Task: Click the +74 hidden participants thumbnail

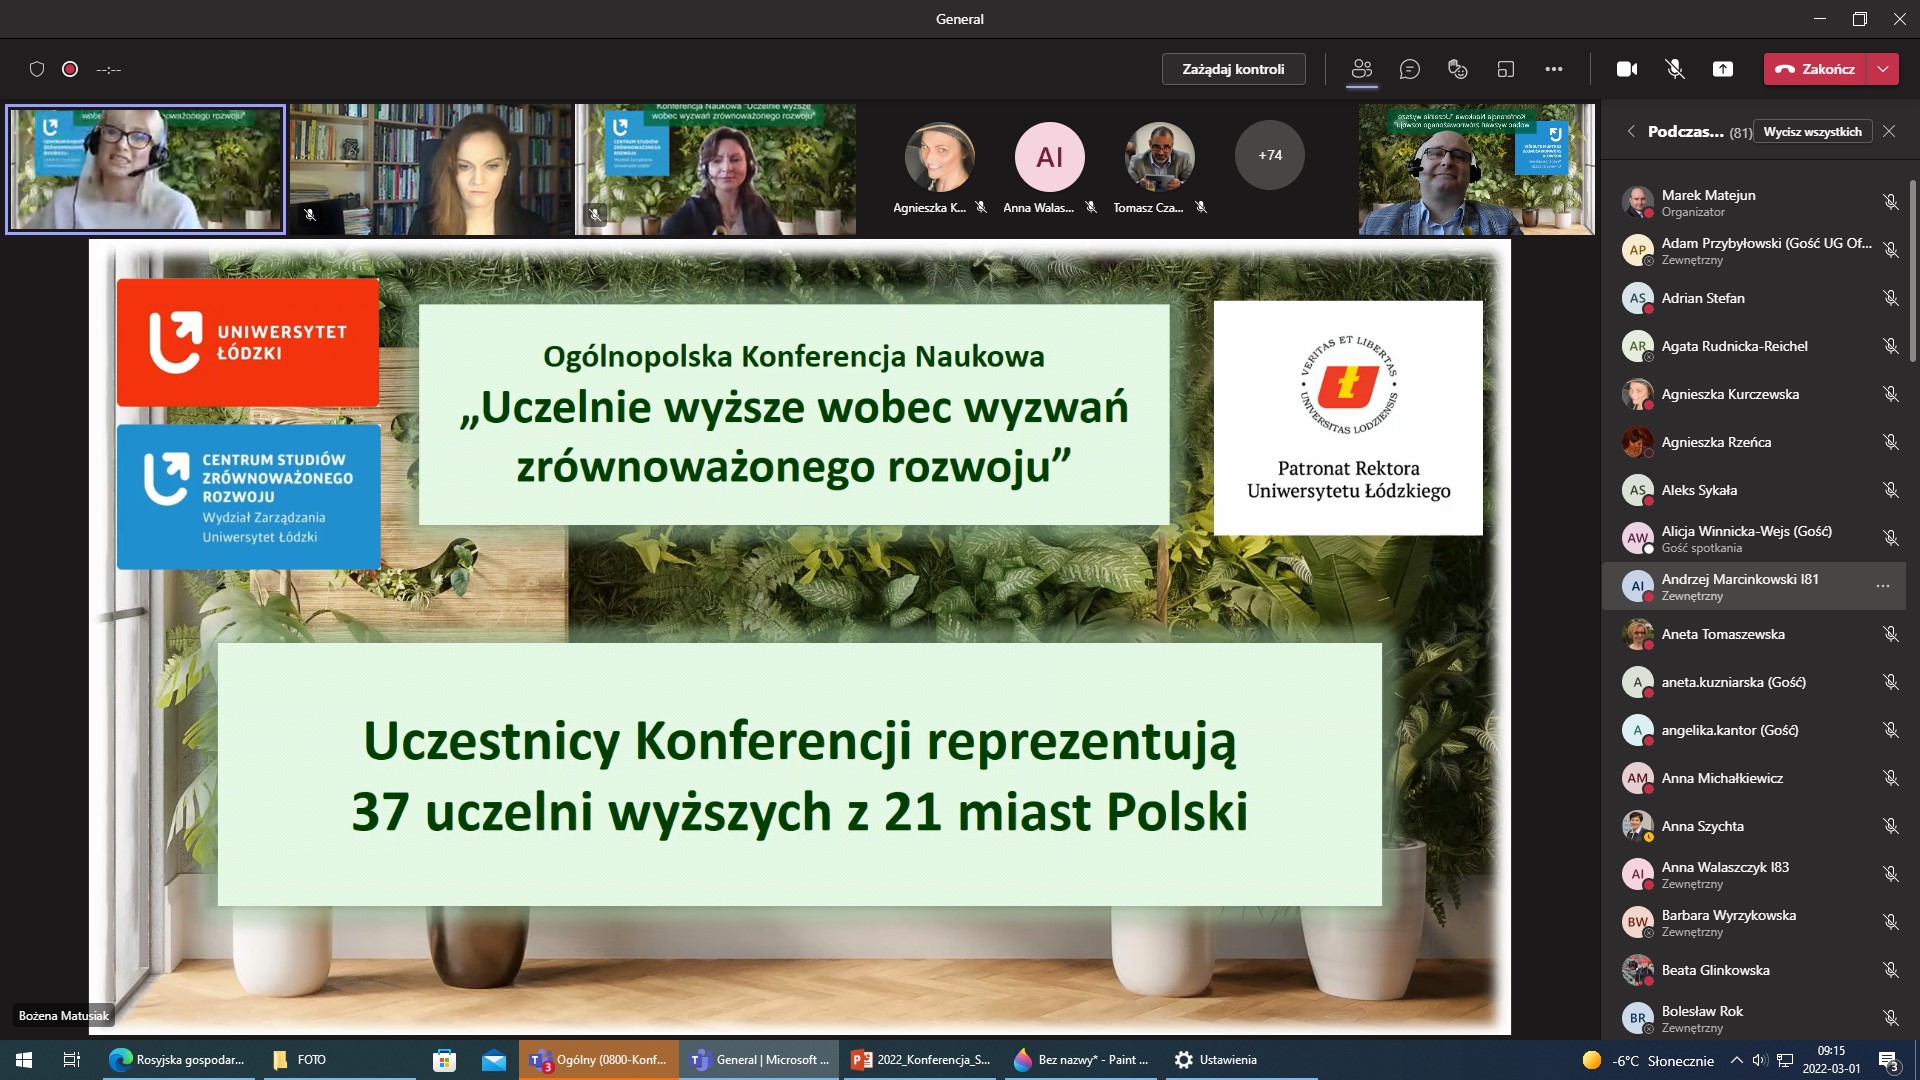Action: pos(1269,155)
